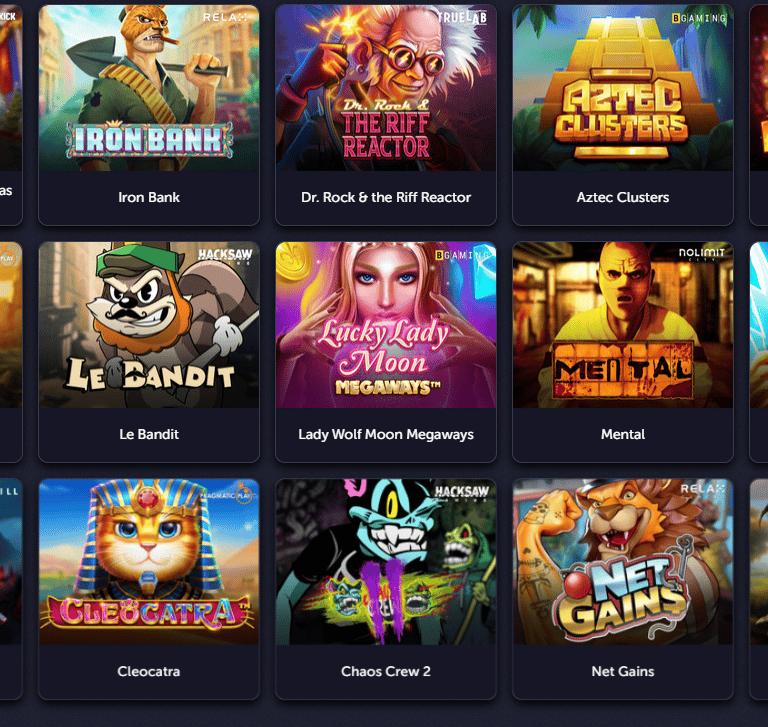Click the Aztec Clusters title label
Screen dimensions: 768x727
click(x=623, y=197)
